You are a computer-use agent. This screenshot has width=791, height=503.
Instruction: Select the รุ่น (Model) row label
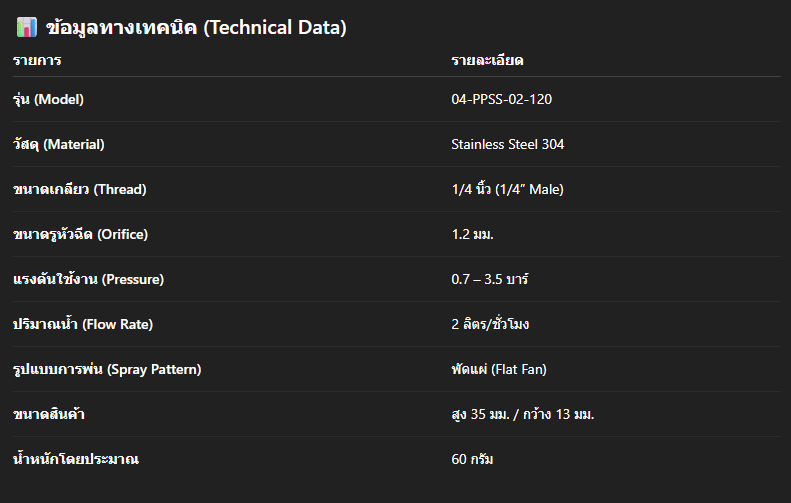(x=48, y=99)
